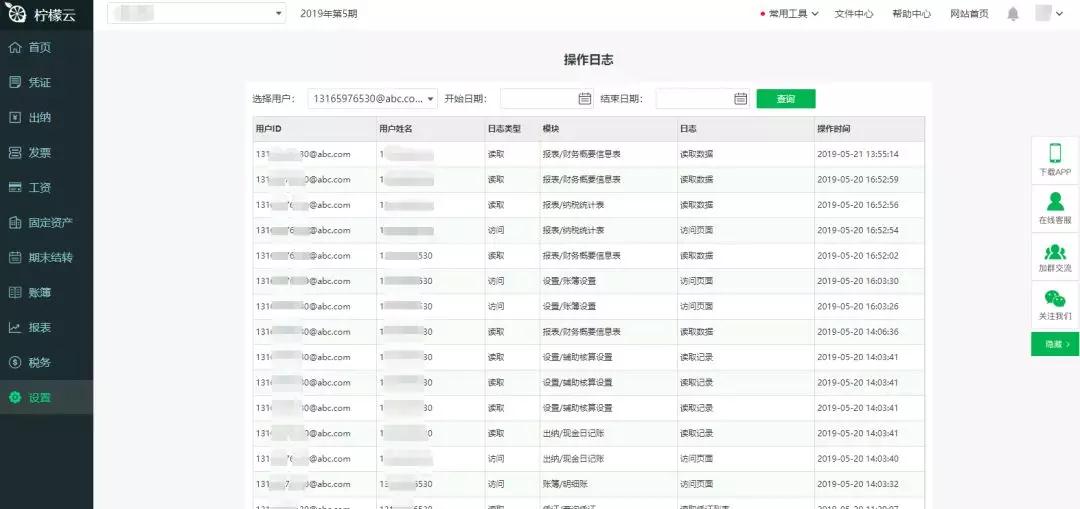The image size is (1080, 509).
Task: Open the 工资 salary sidebar item
Action: 46,188
